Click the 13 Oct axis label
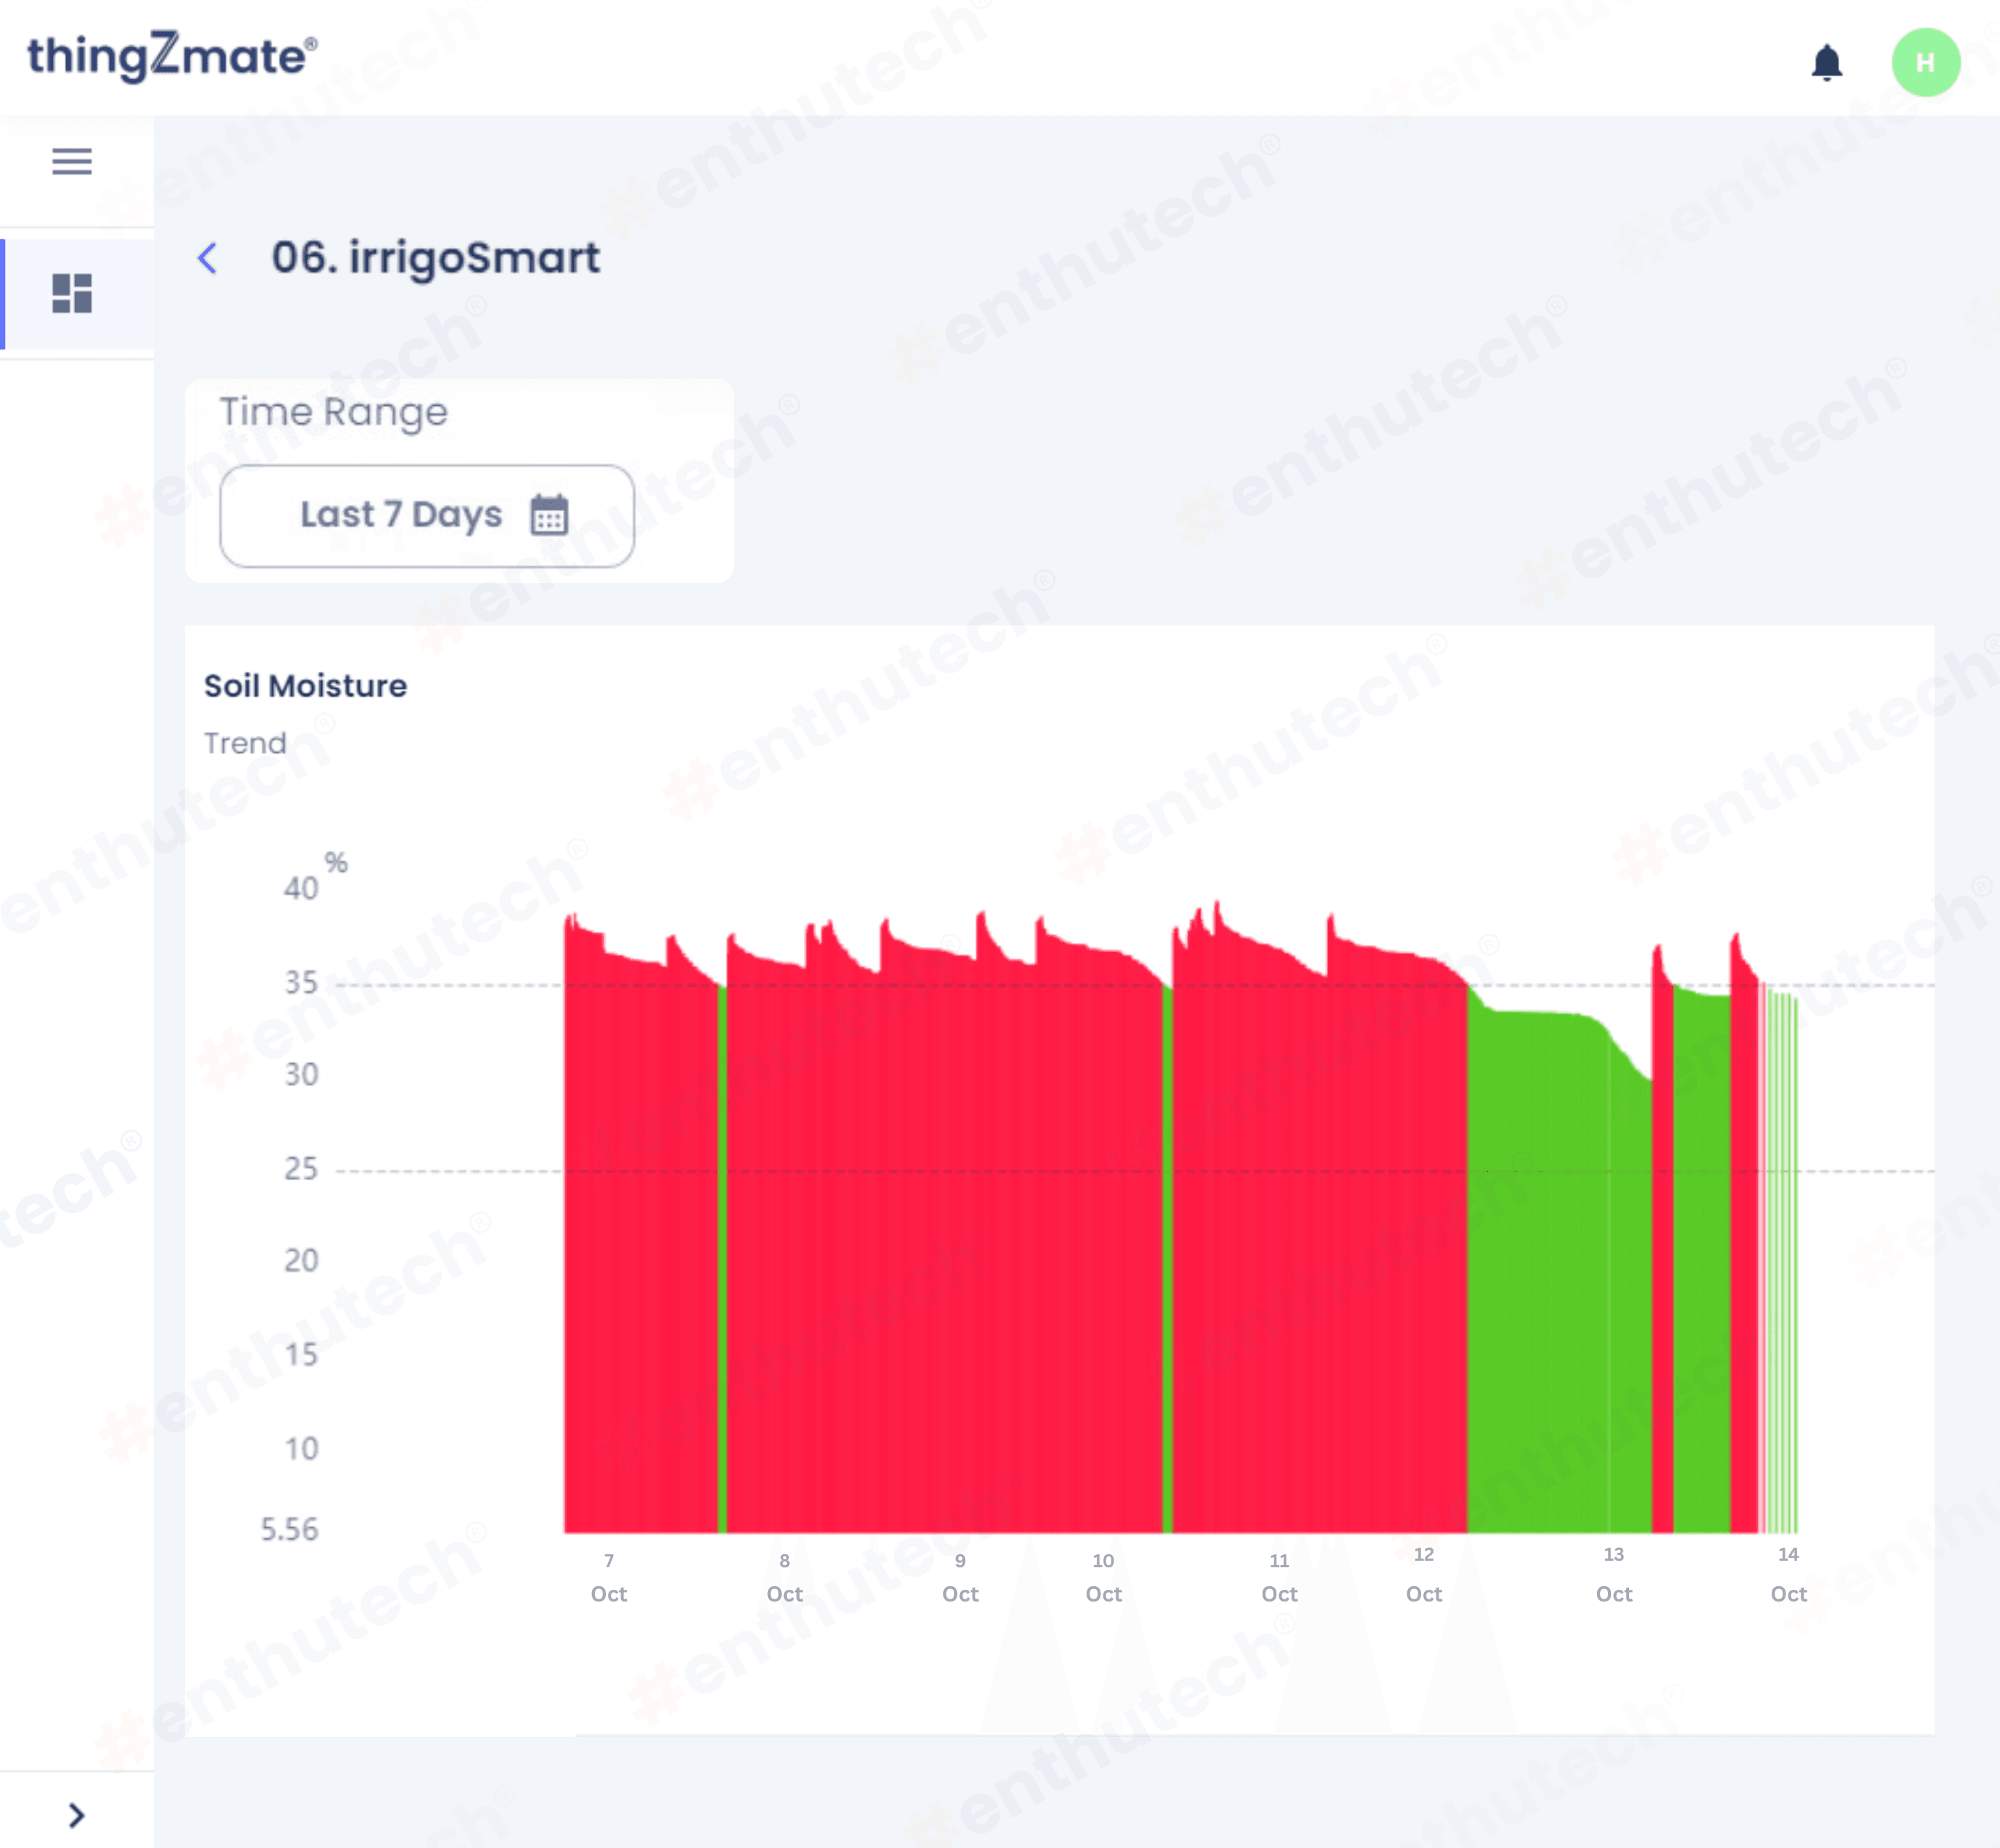Image resolution: width=2000 pixels, height=1848 pixels. (x=1613, y=1574)
